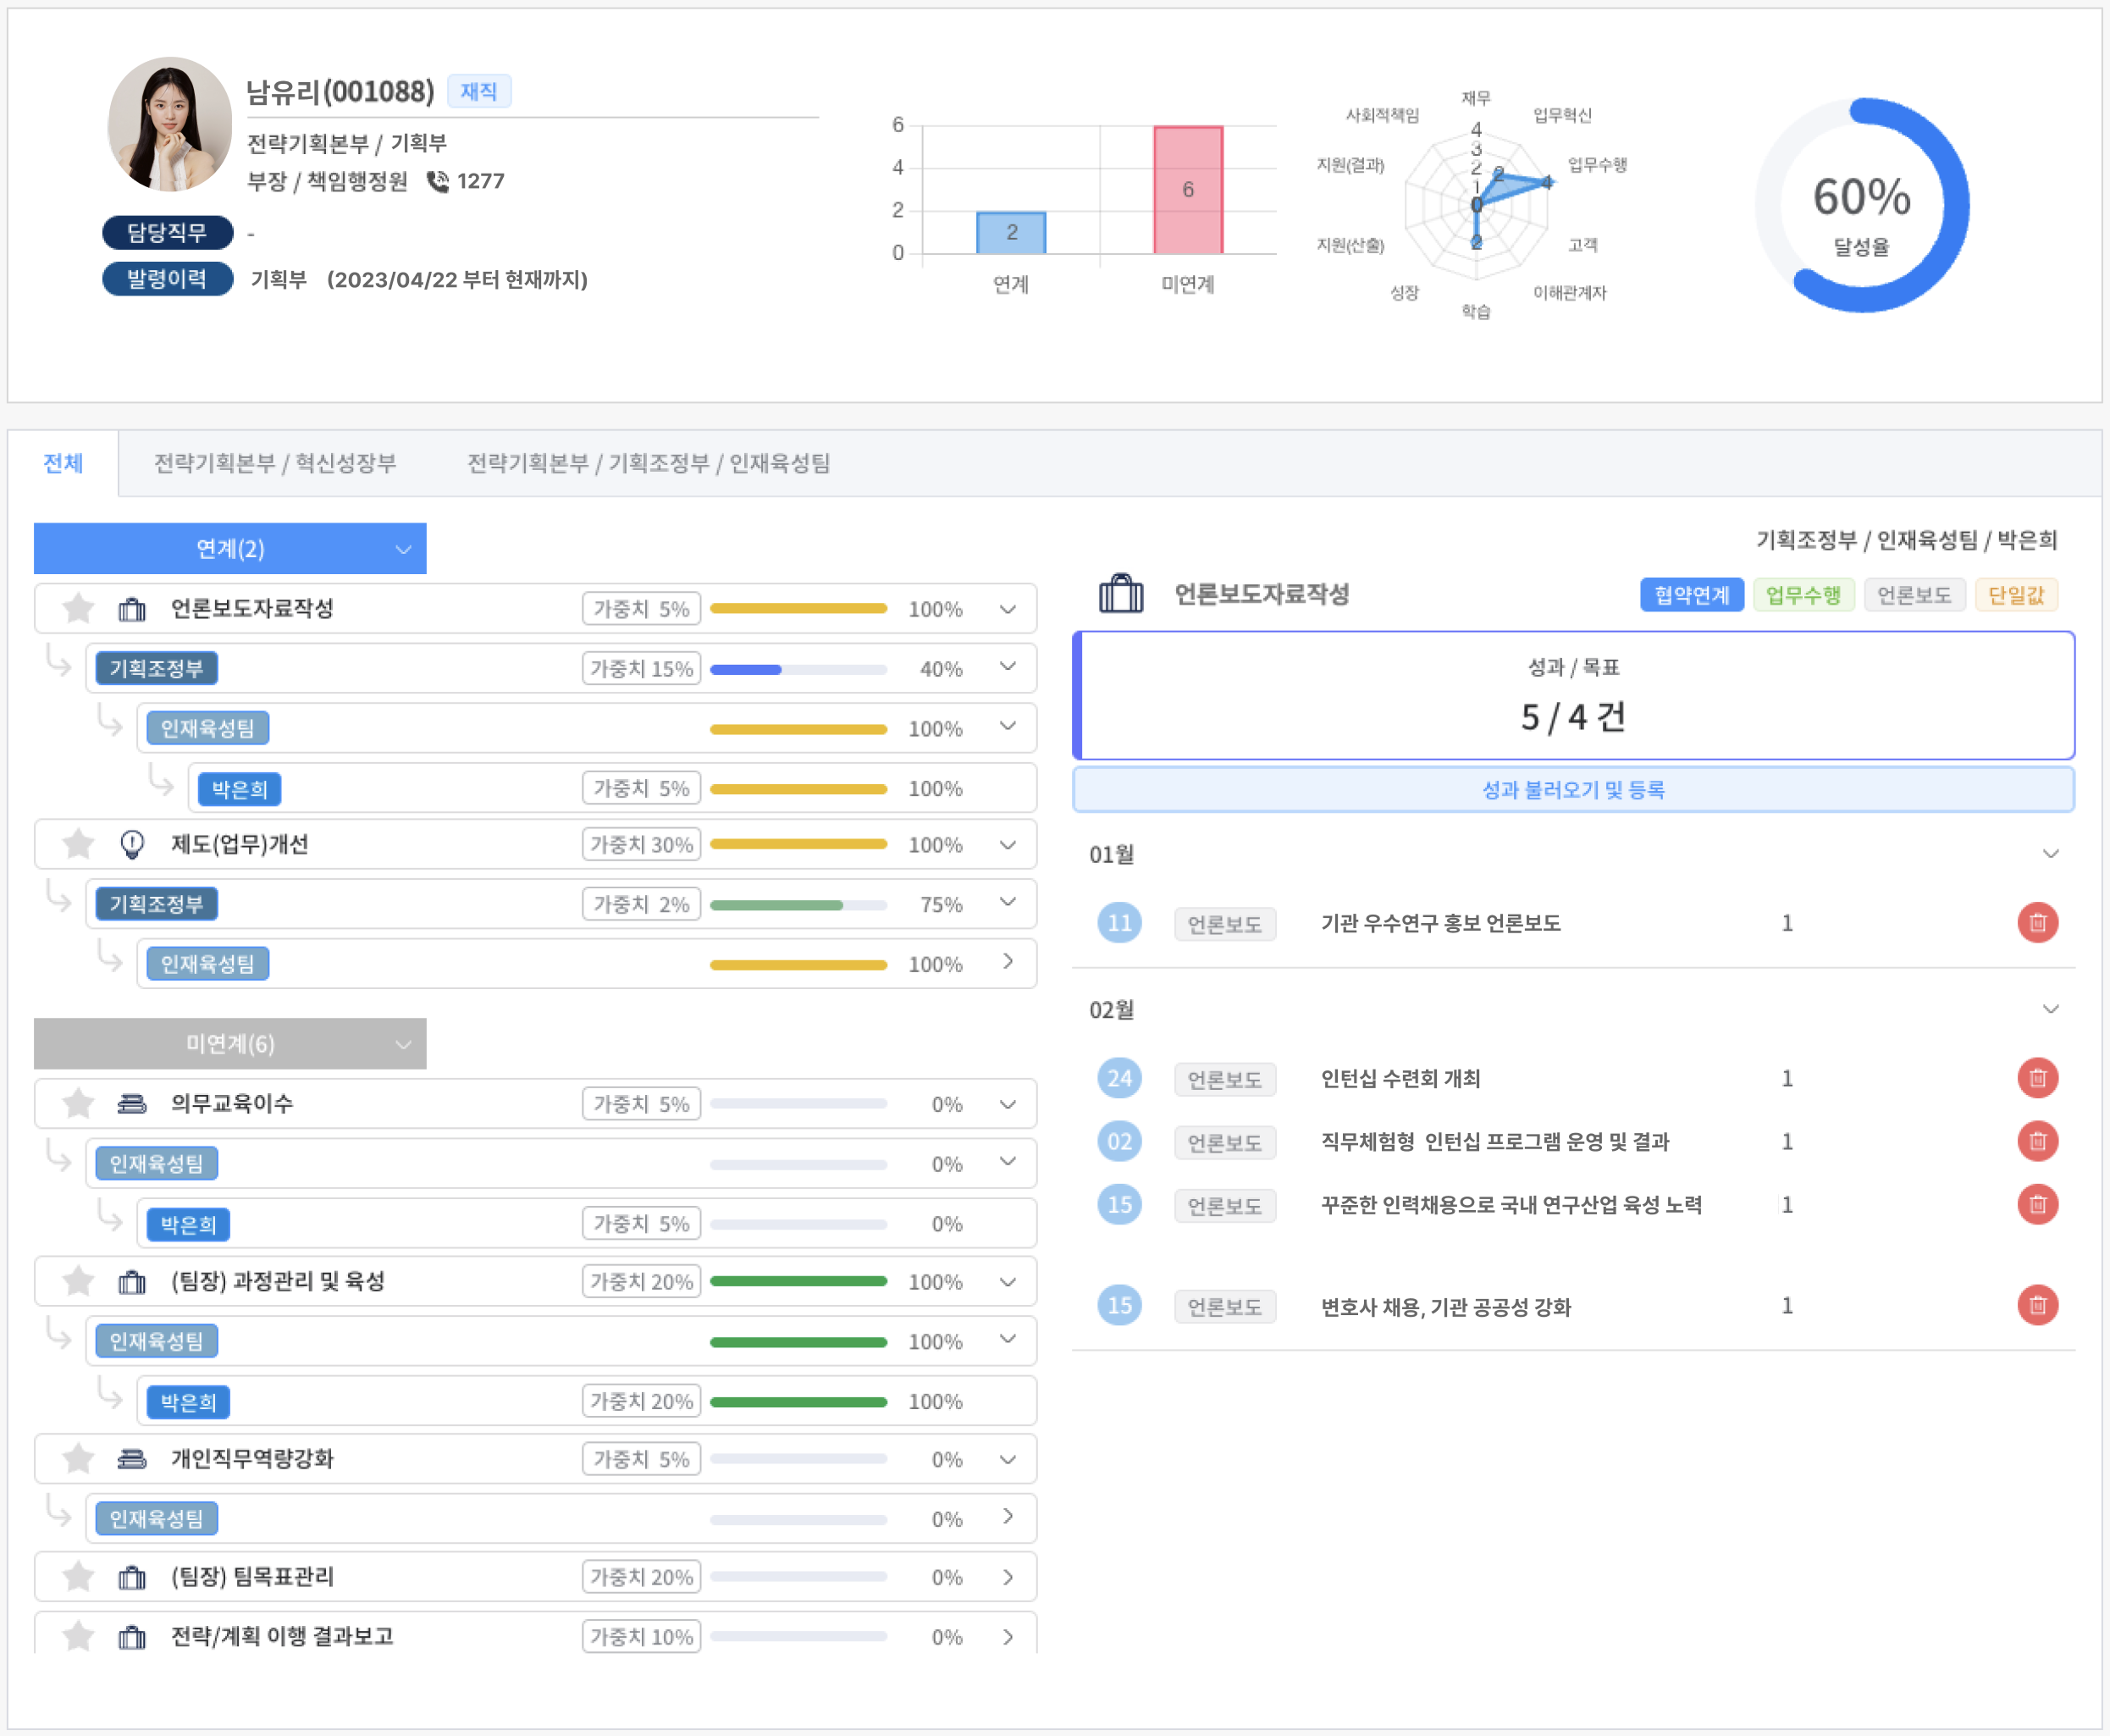The image size is (2110, 1736).
Task: Toggle favorite star on 제도(업무)개선
Action: pyautogui.click(x=78, y=844)
